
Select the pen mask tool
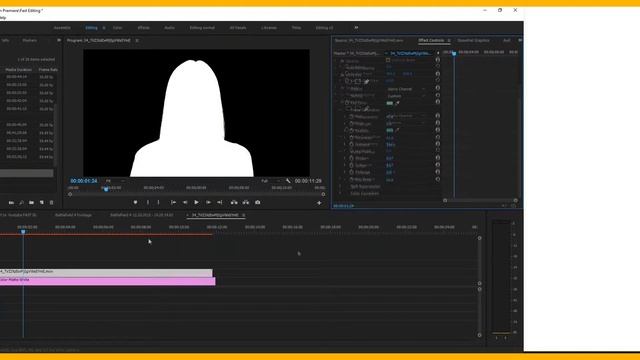click(367, 82)
